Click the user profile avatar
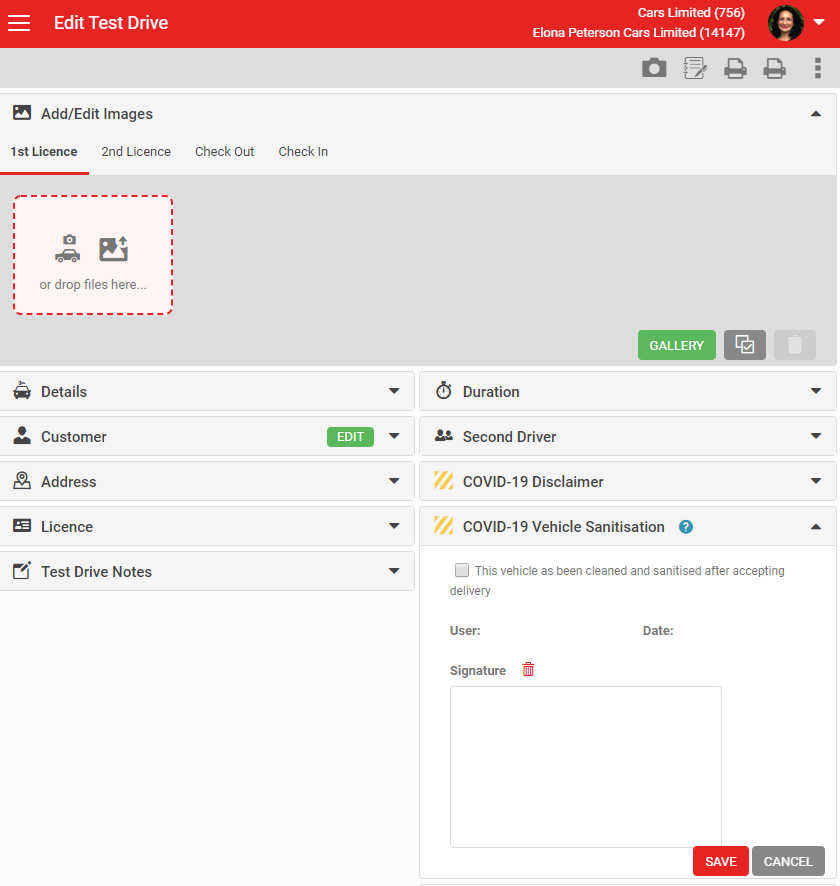This screenshot has width=840, height=886. point(785,23)
